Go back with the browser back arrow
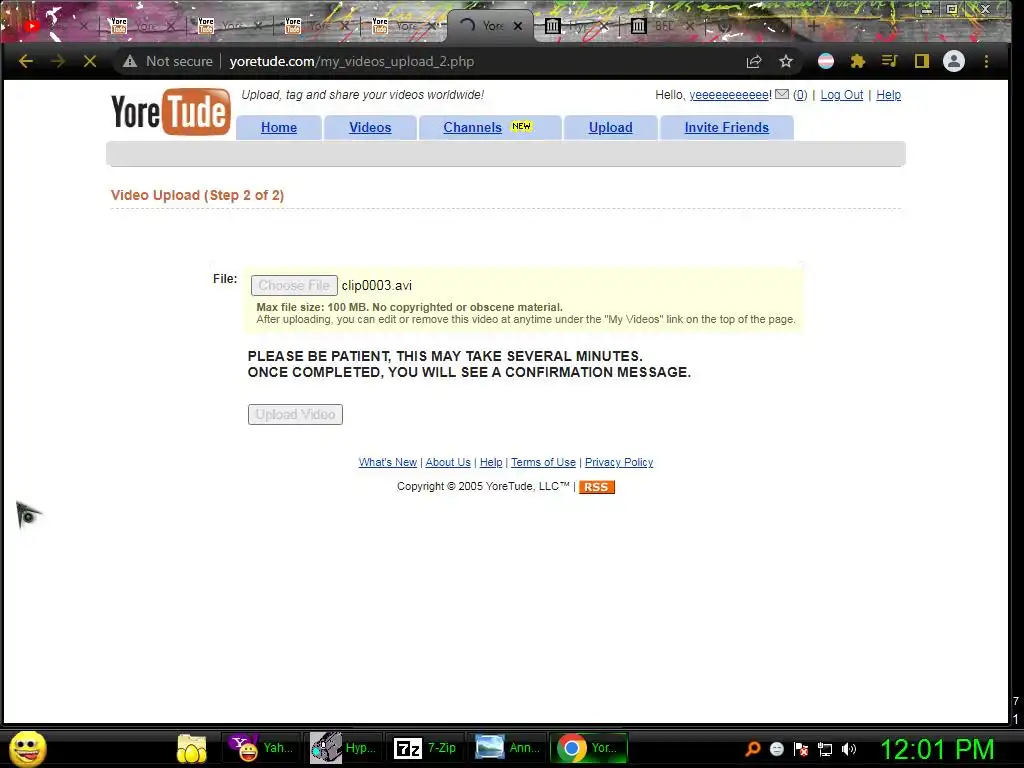The height and width of the screenshot is (768, 1024). 26,61
